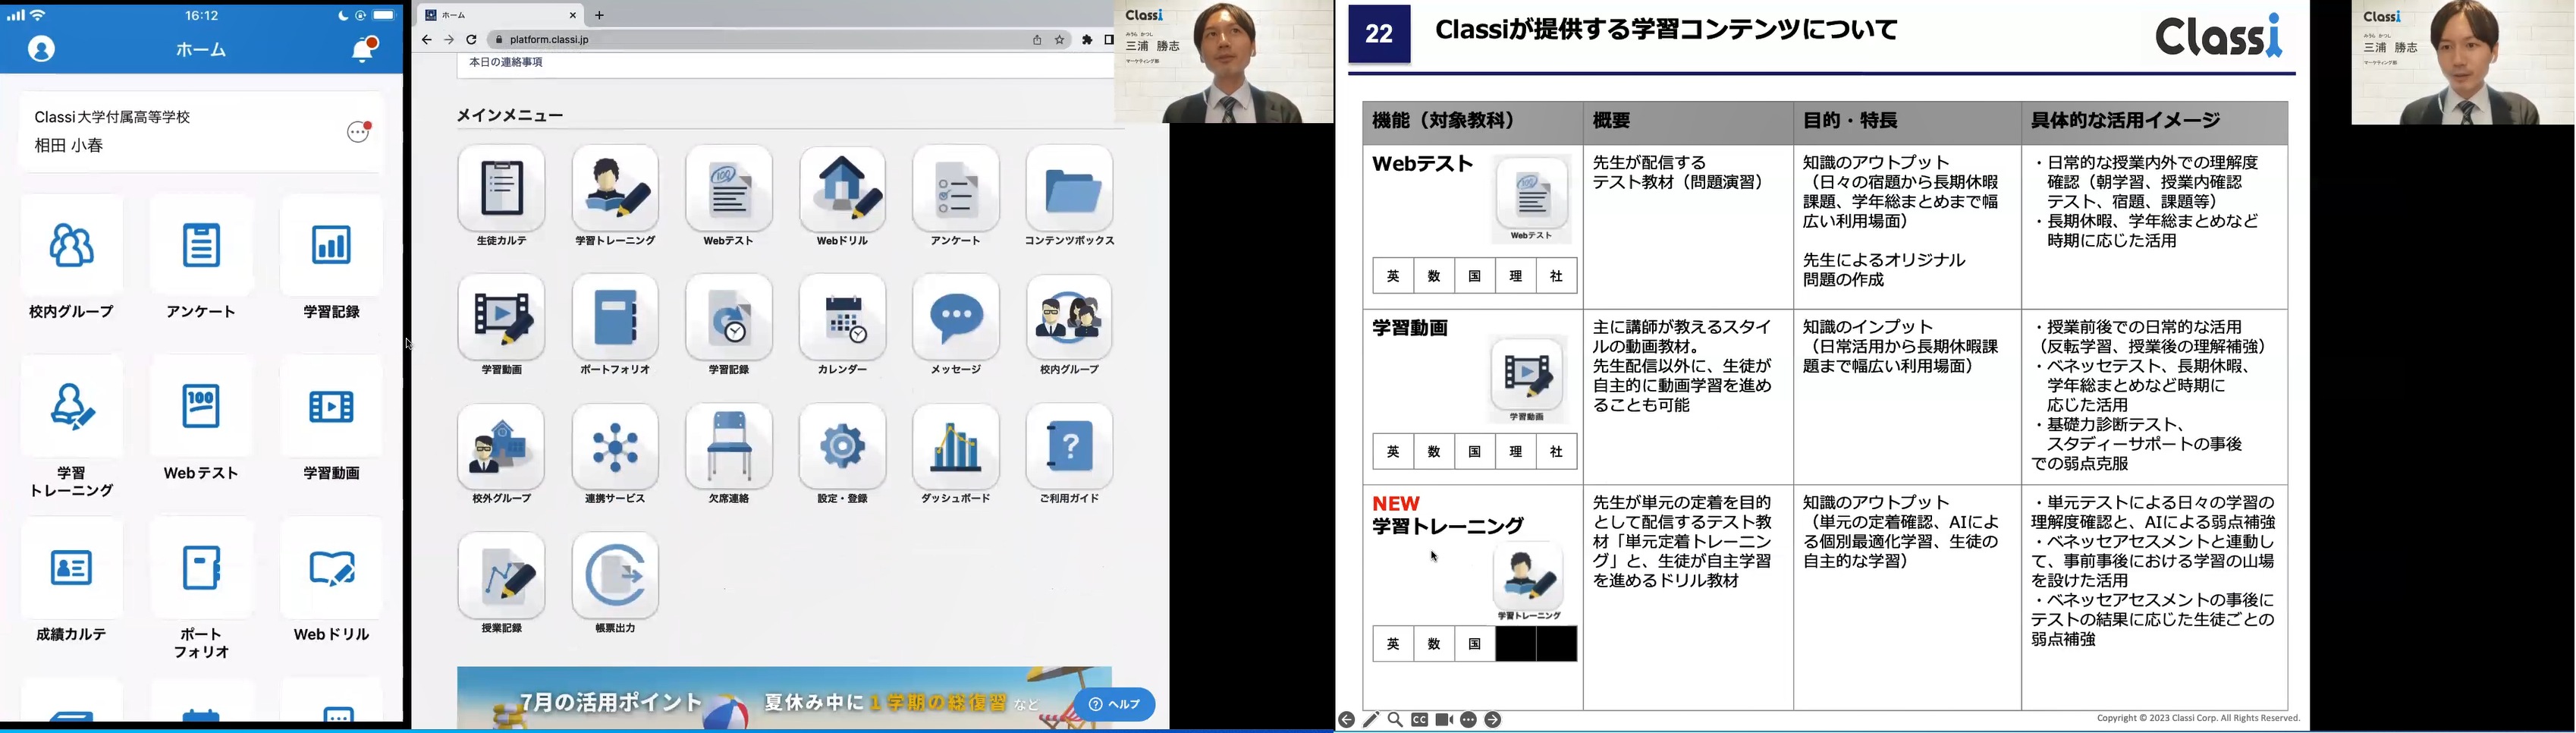Open ダッシュボード chart icon
This screenshot has height=733, width=2576.
(x=956, y=447)
